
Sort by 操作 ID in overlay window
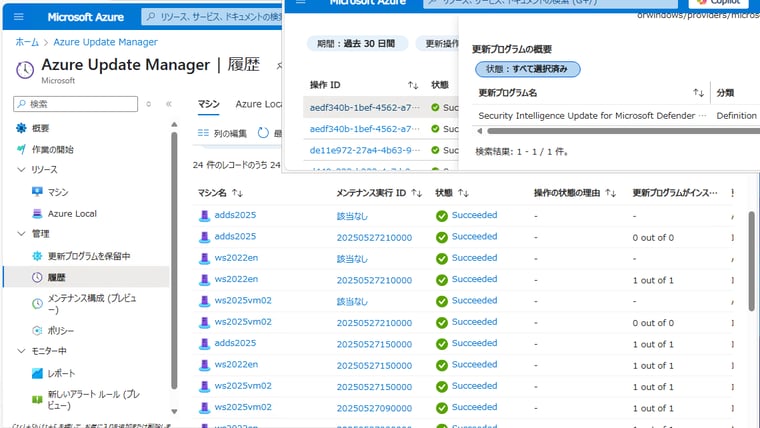413,85
